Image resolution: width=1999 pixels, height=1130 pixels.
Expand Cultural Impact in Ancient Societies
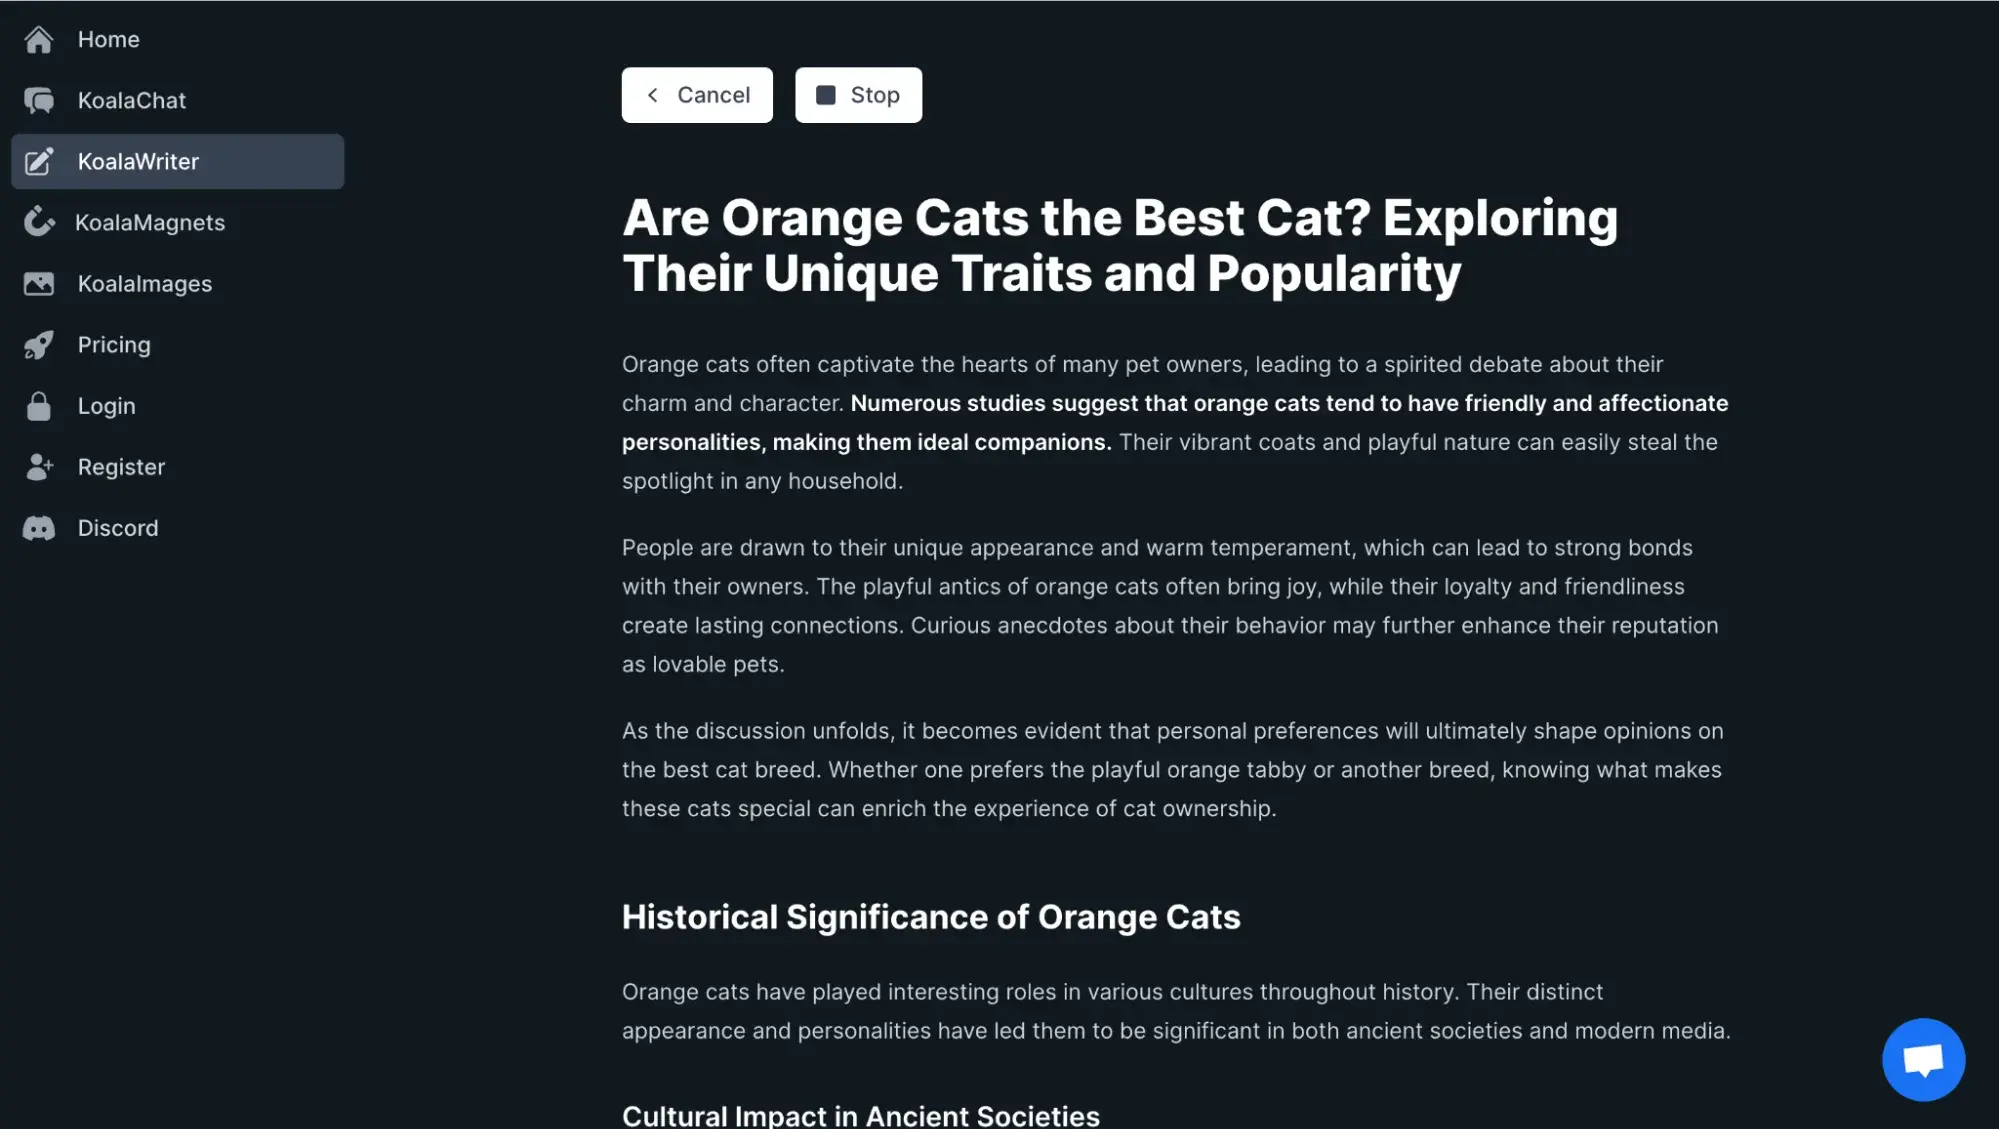(861, 1115)
